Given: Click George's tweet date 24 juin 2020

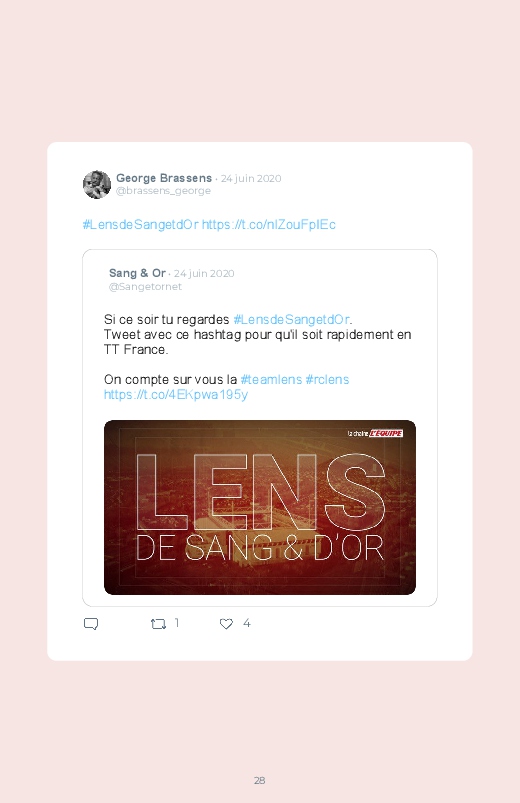Looking at the screenshot, I should (251, 178).
